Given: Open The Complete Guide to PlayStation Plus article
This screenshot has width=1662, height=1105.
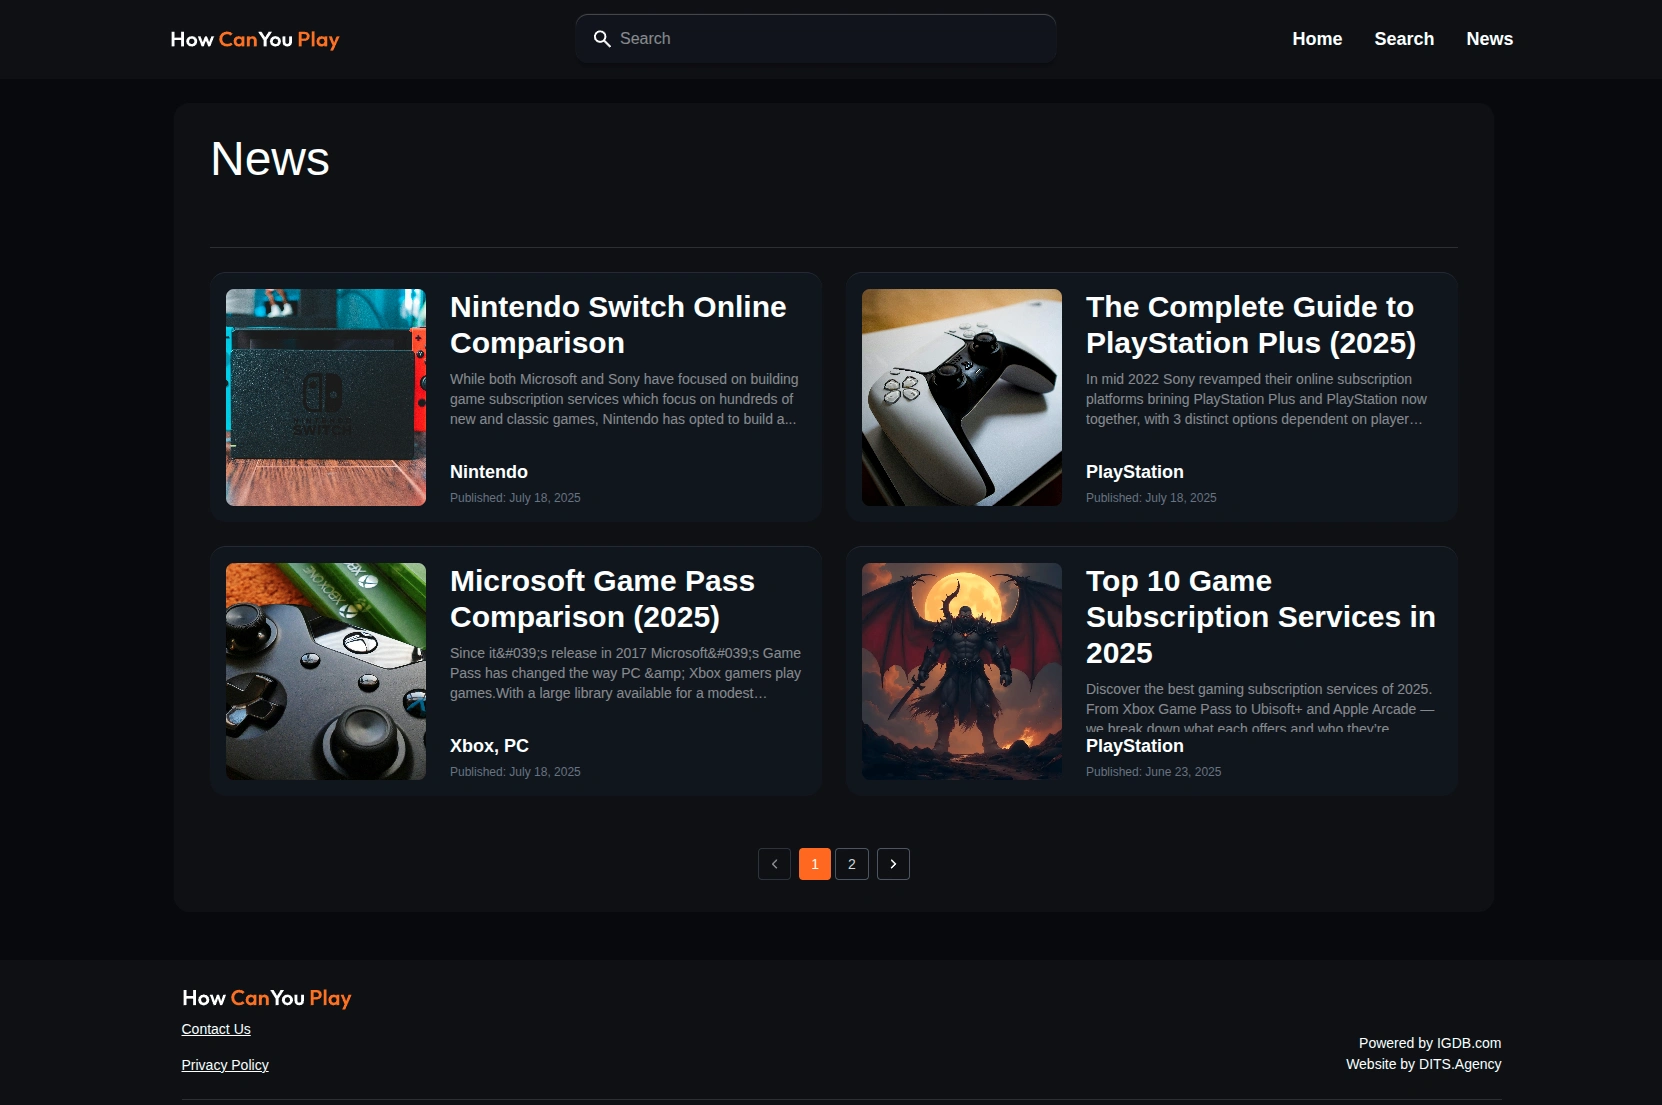Looking at the screenshot, I should [x=1251, y=325].
